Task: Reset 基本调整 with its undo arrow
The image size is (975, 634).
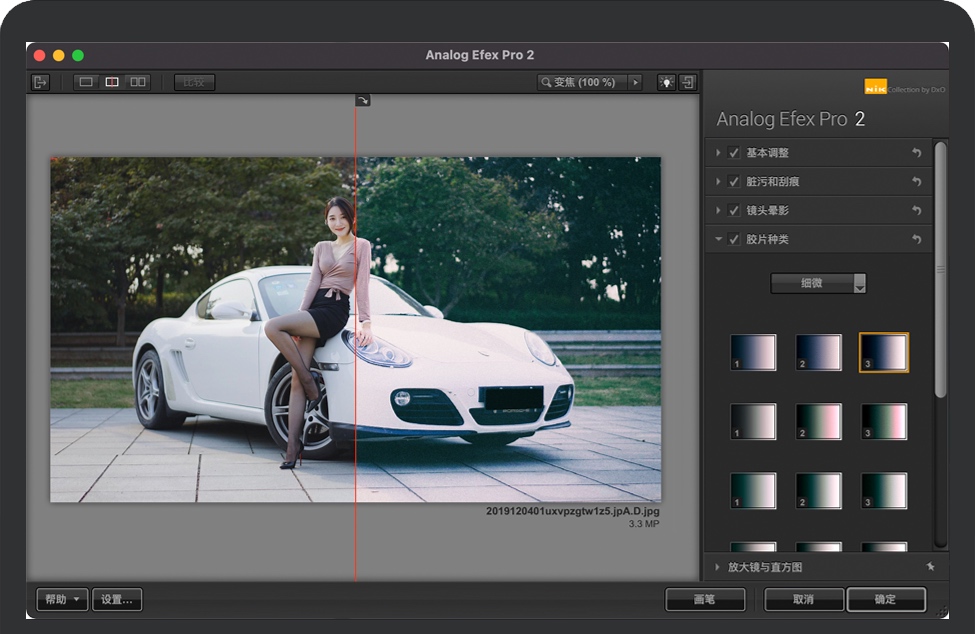Action: [x=916, y=153]
